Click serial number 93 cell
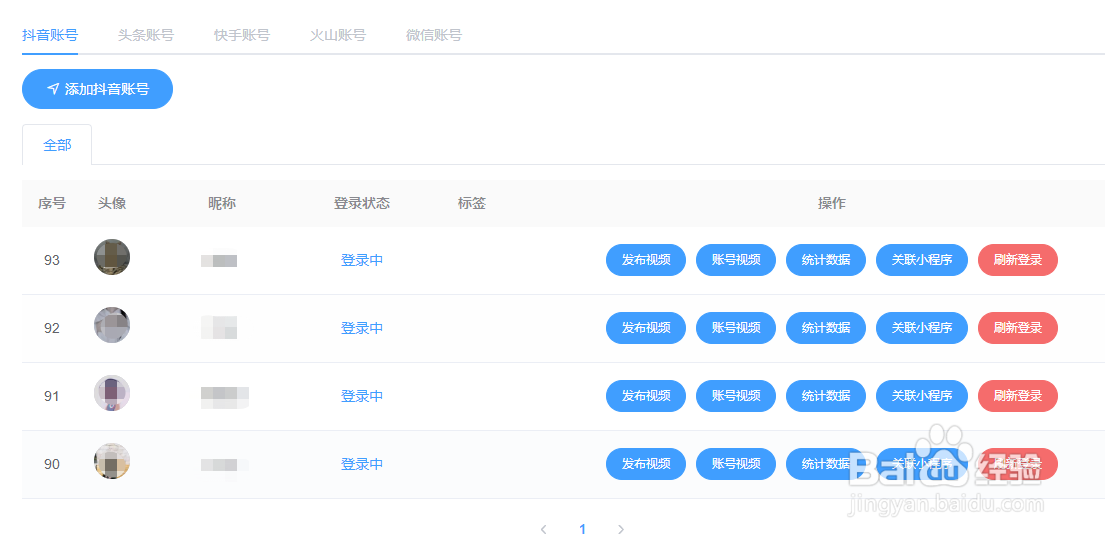This screenshot has height=542, width=1105. (52, 260)
